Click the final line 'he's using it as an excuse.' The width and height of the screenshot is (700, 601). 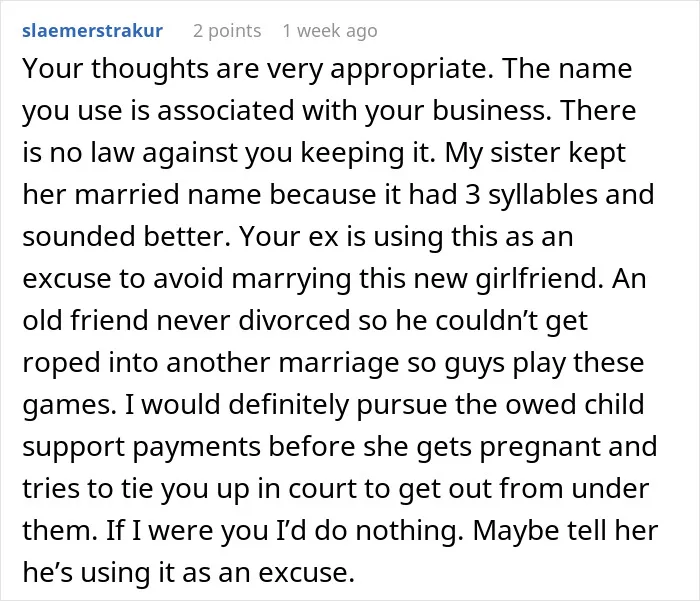pos(188,572)
